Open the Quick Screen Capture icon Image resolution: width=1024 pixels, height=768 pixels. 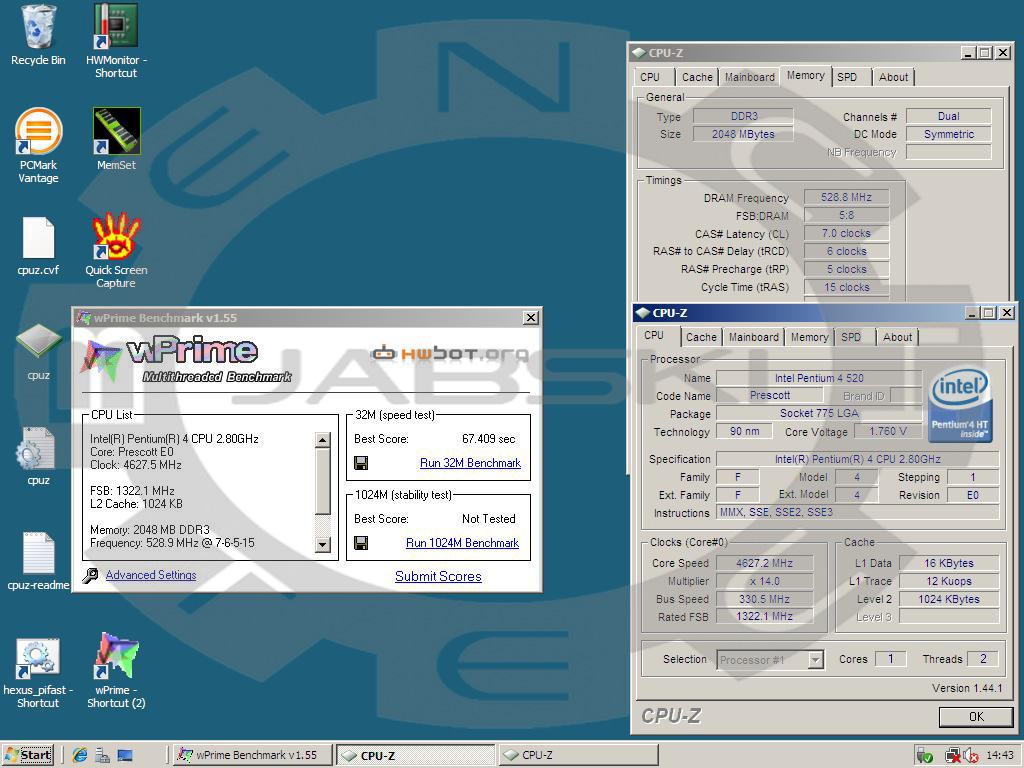(116, 236)
